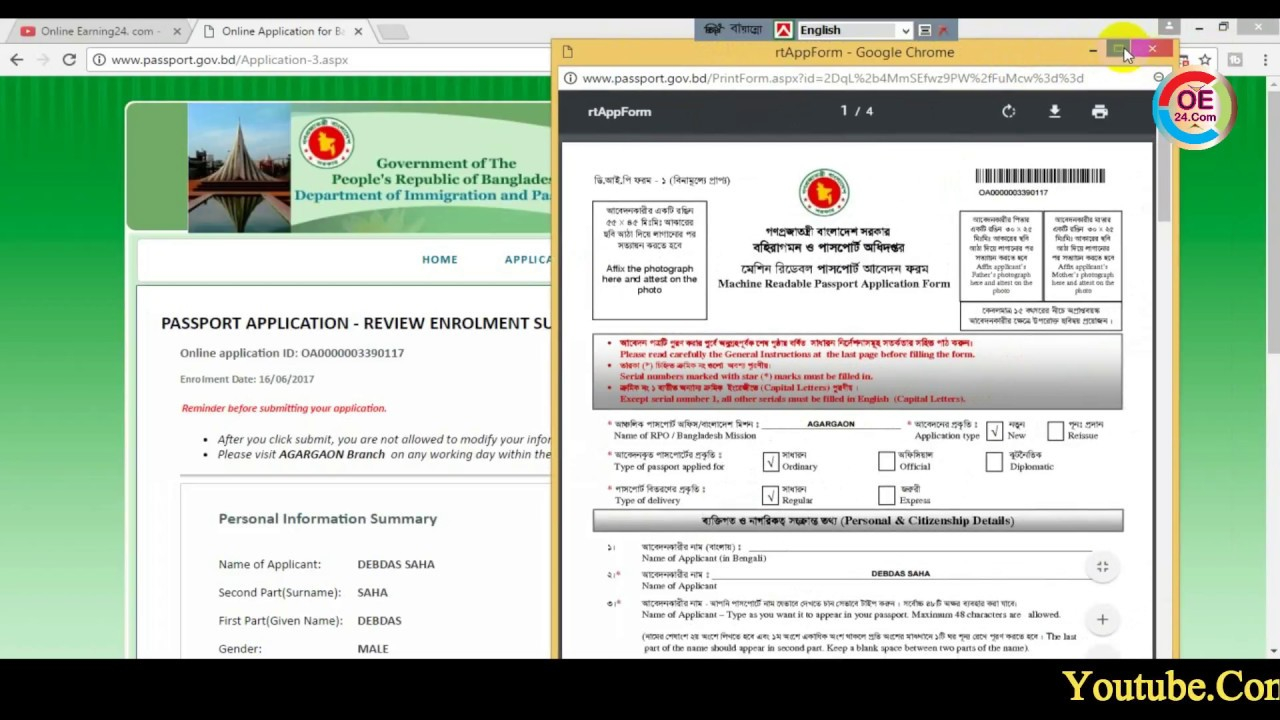This screenshot has width=1280, height=720.
Task: Click the extension icon beside star
Action: coord(1235,60)
